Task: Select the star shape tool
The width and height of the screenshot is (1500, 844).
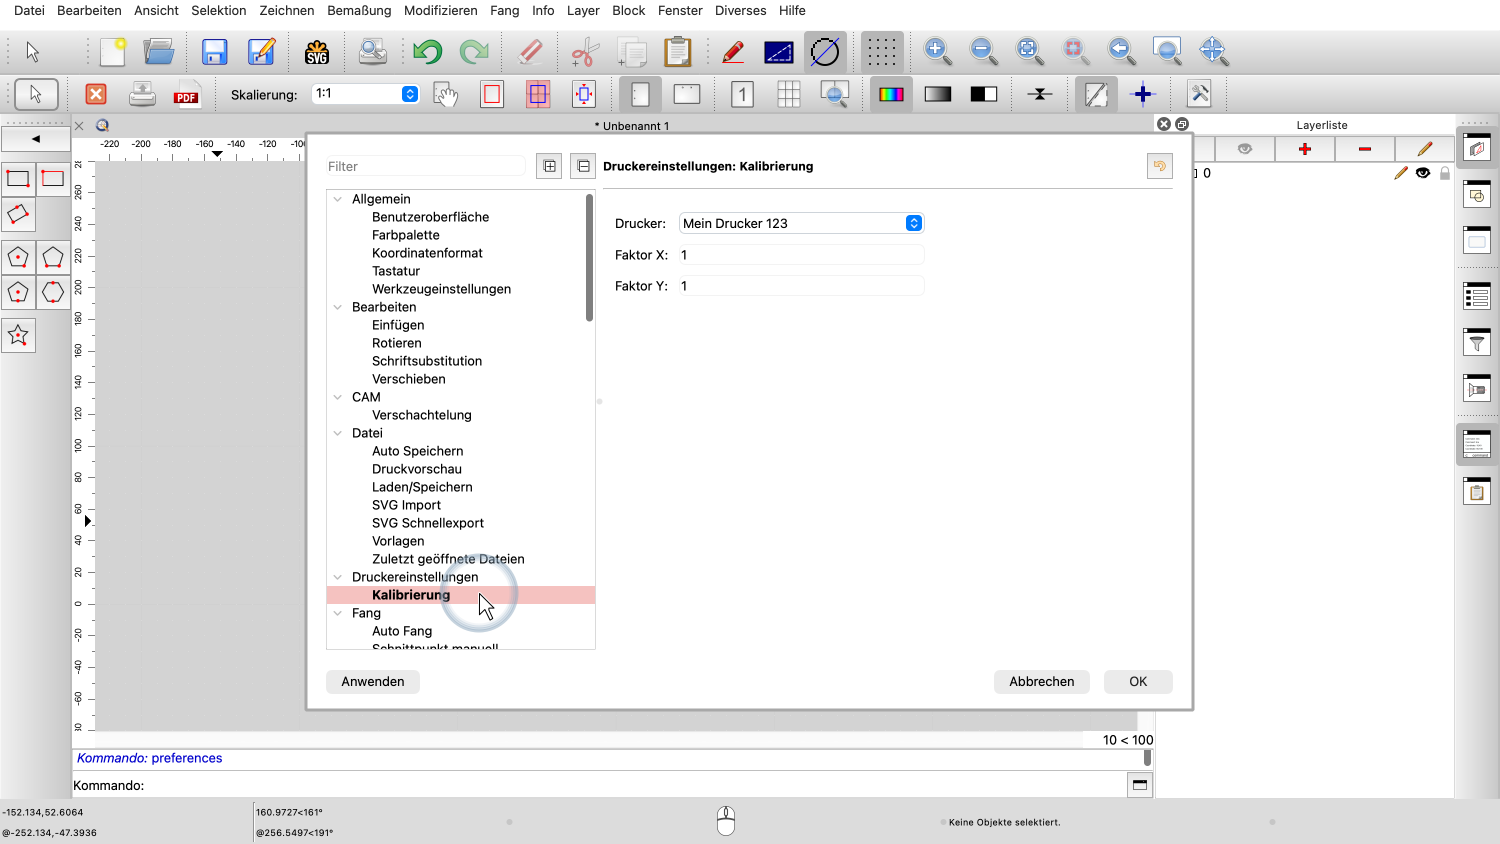Action: pos(18,336)
